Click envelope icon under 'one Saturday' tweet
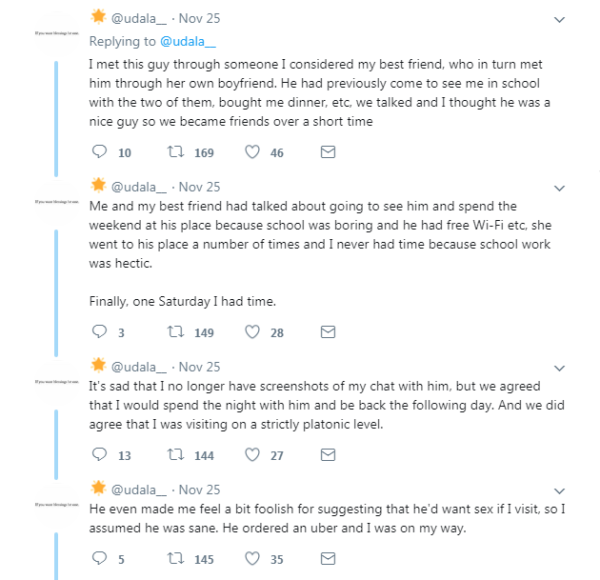Screen dimensions: 600x580 pyautogui.click(x=328, y=332)
